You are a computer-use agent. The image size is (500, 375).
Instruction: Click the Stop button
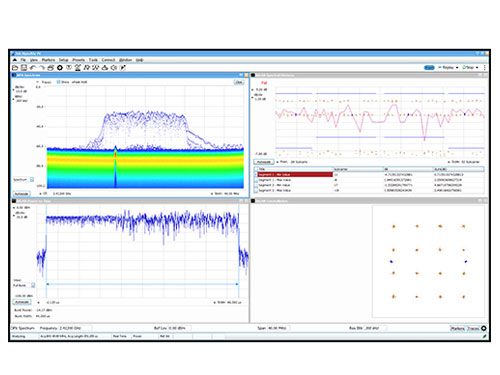click(x=468, y=68)
